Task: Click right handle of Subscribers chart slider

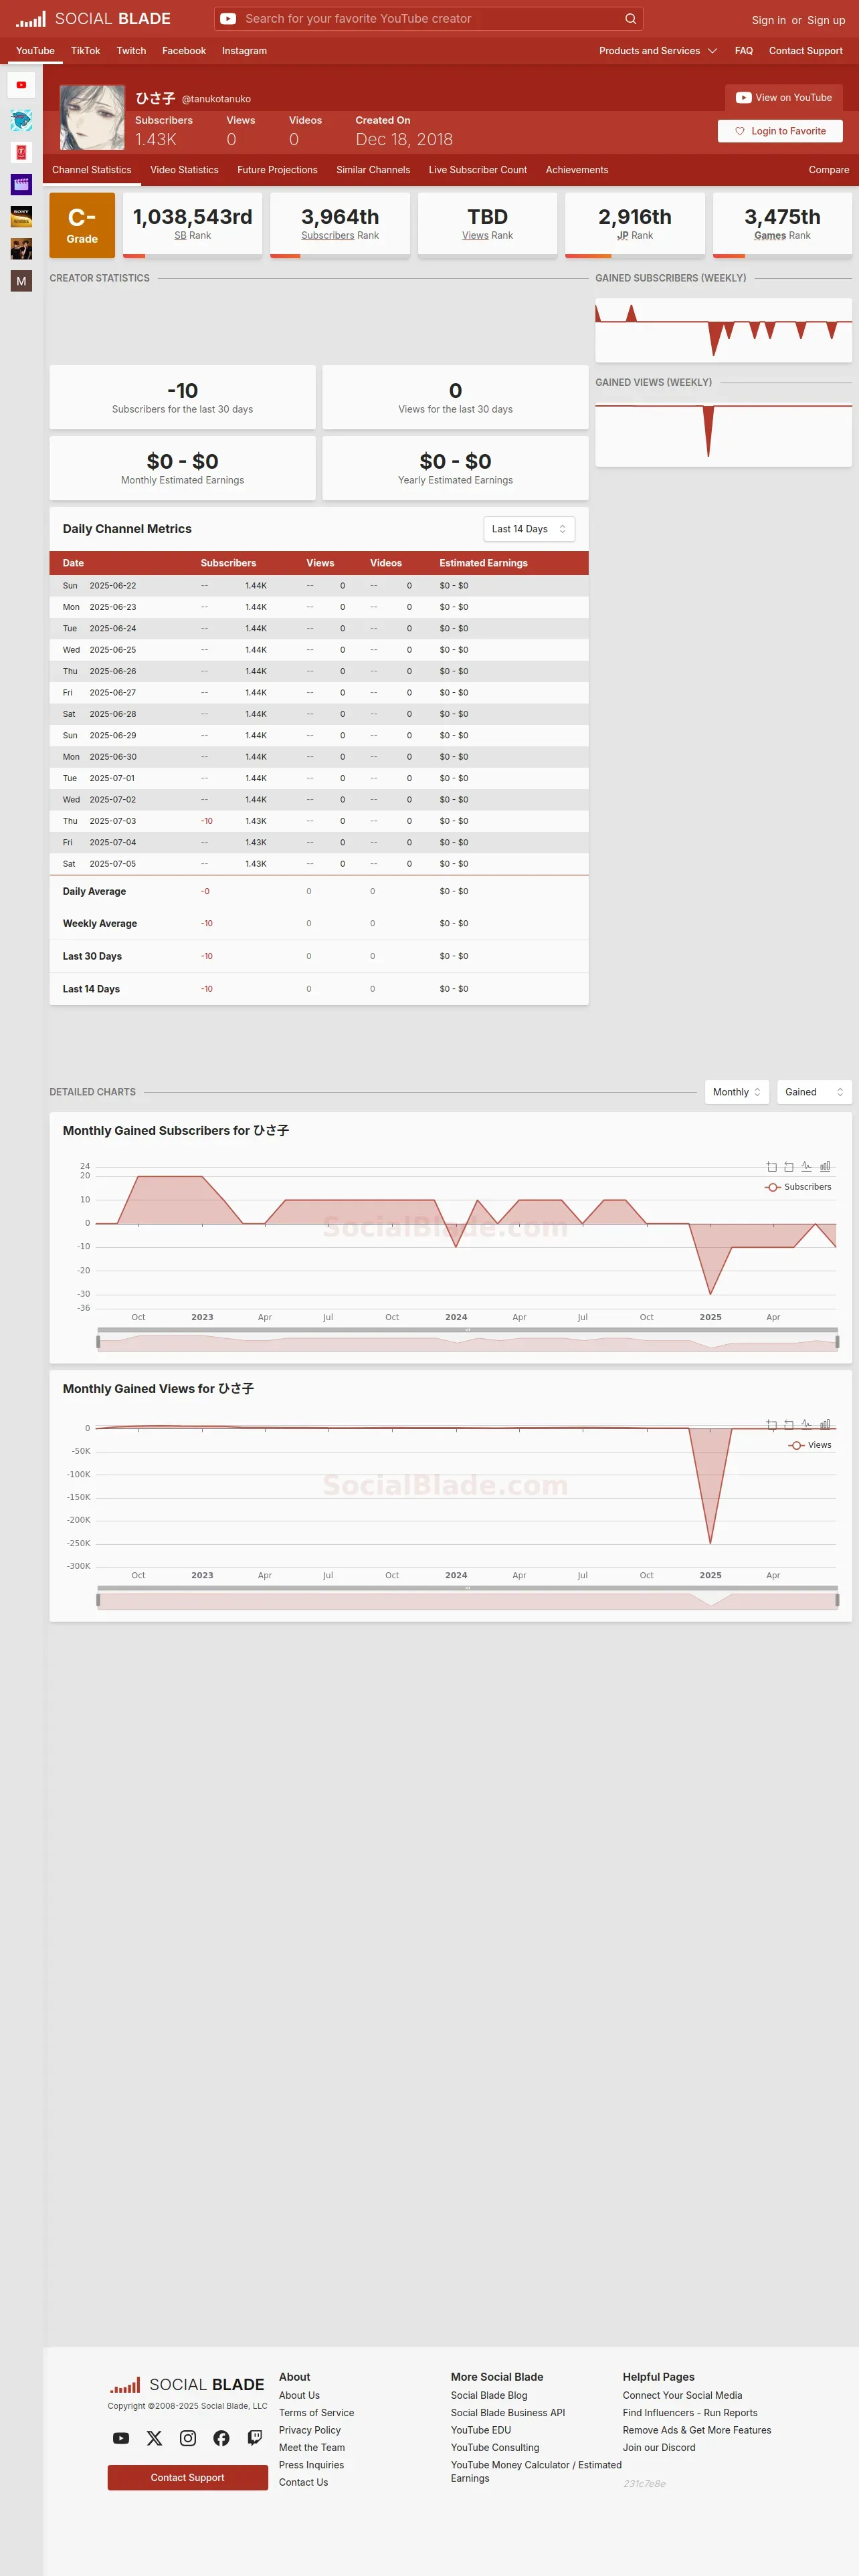Action: (837, 1342)
